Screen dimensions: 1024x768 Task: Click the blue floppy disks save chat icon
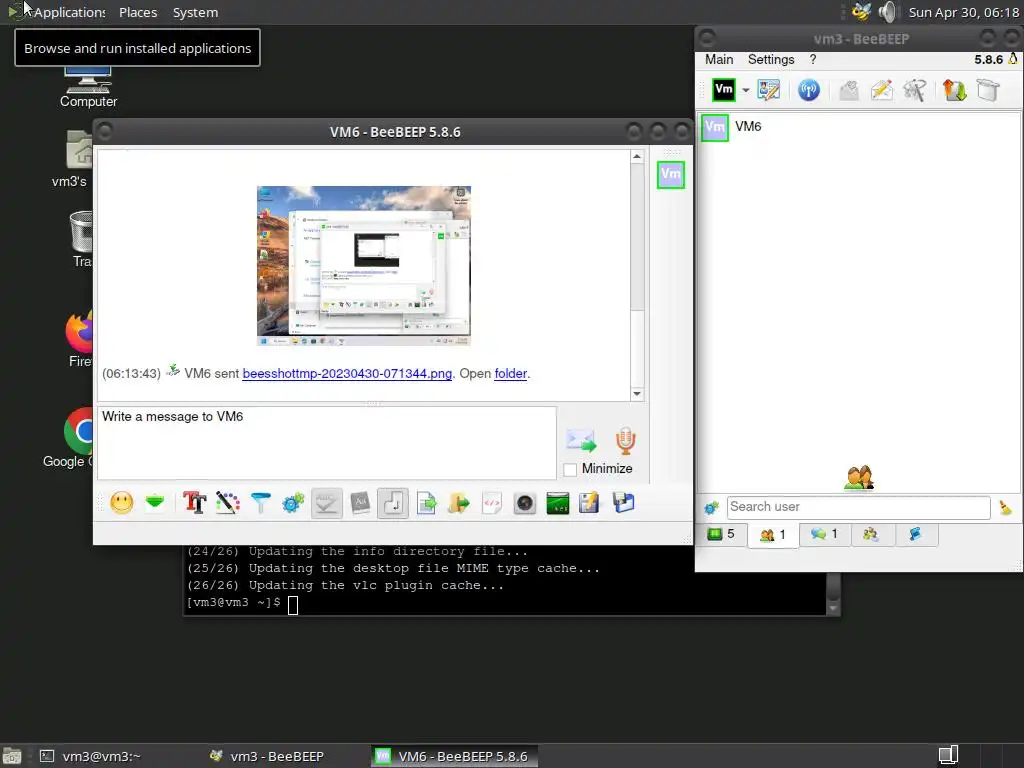tap(624, 503)
